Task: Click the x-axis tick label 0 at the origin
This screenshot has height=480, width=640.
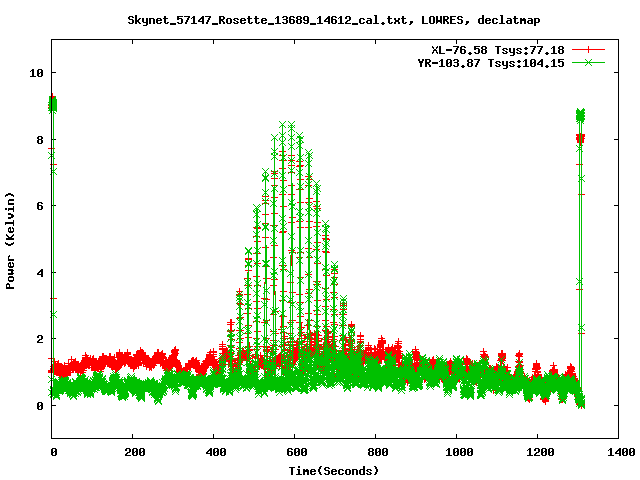Action: coord(54,452)
